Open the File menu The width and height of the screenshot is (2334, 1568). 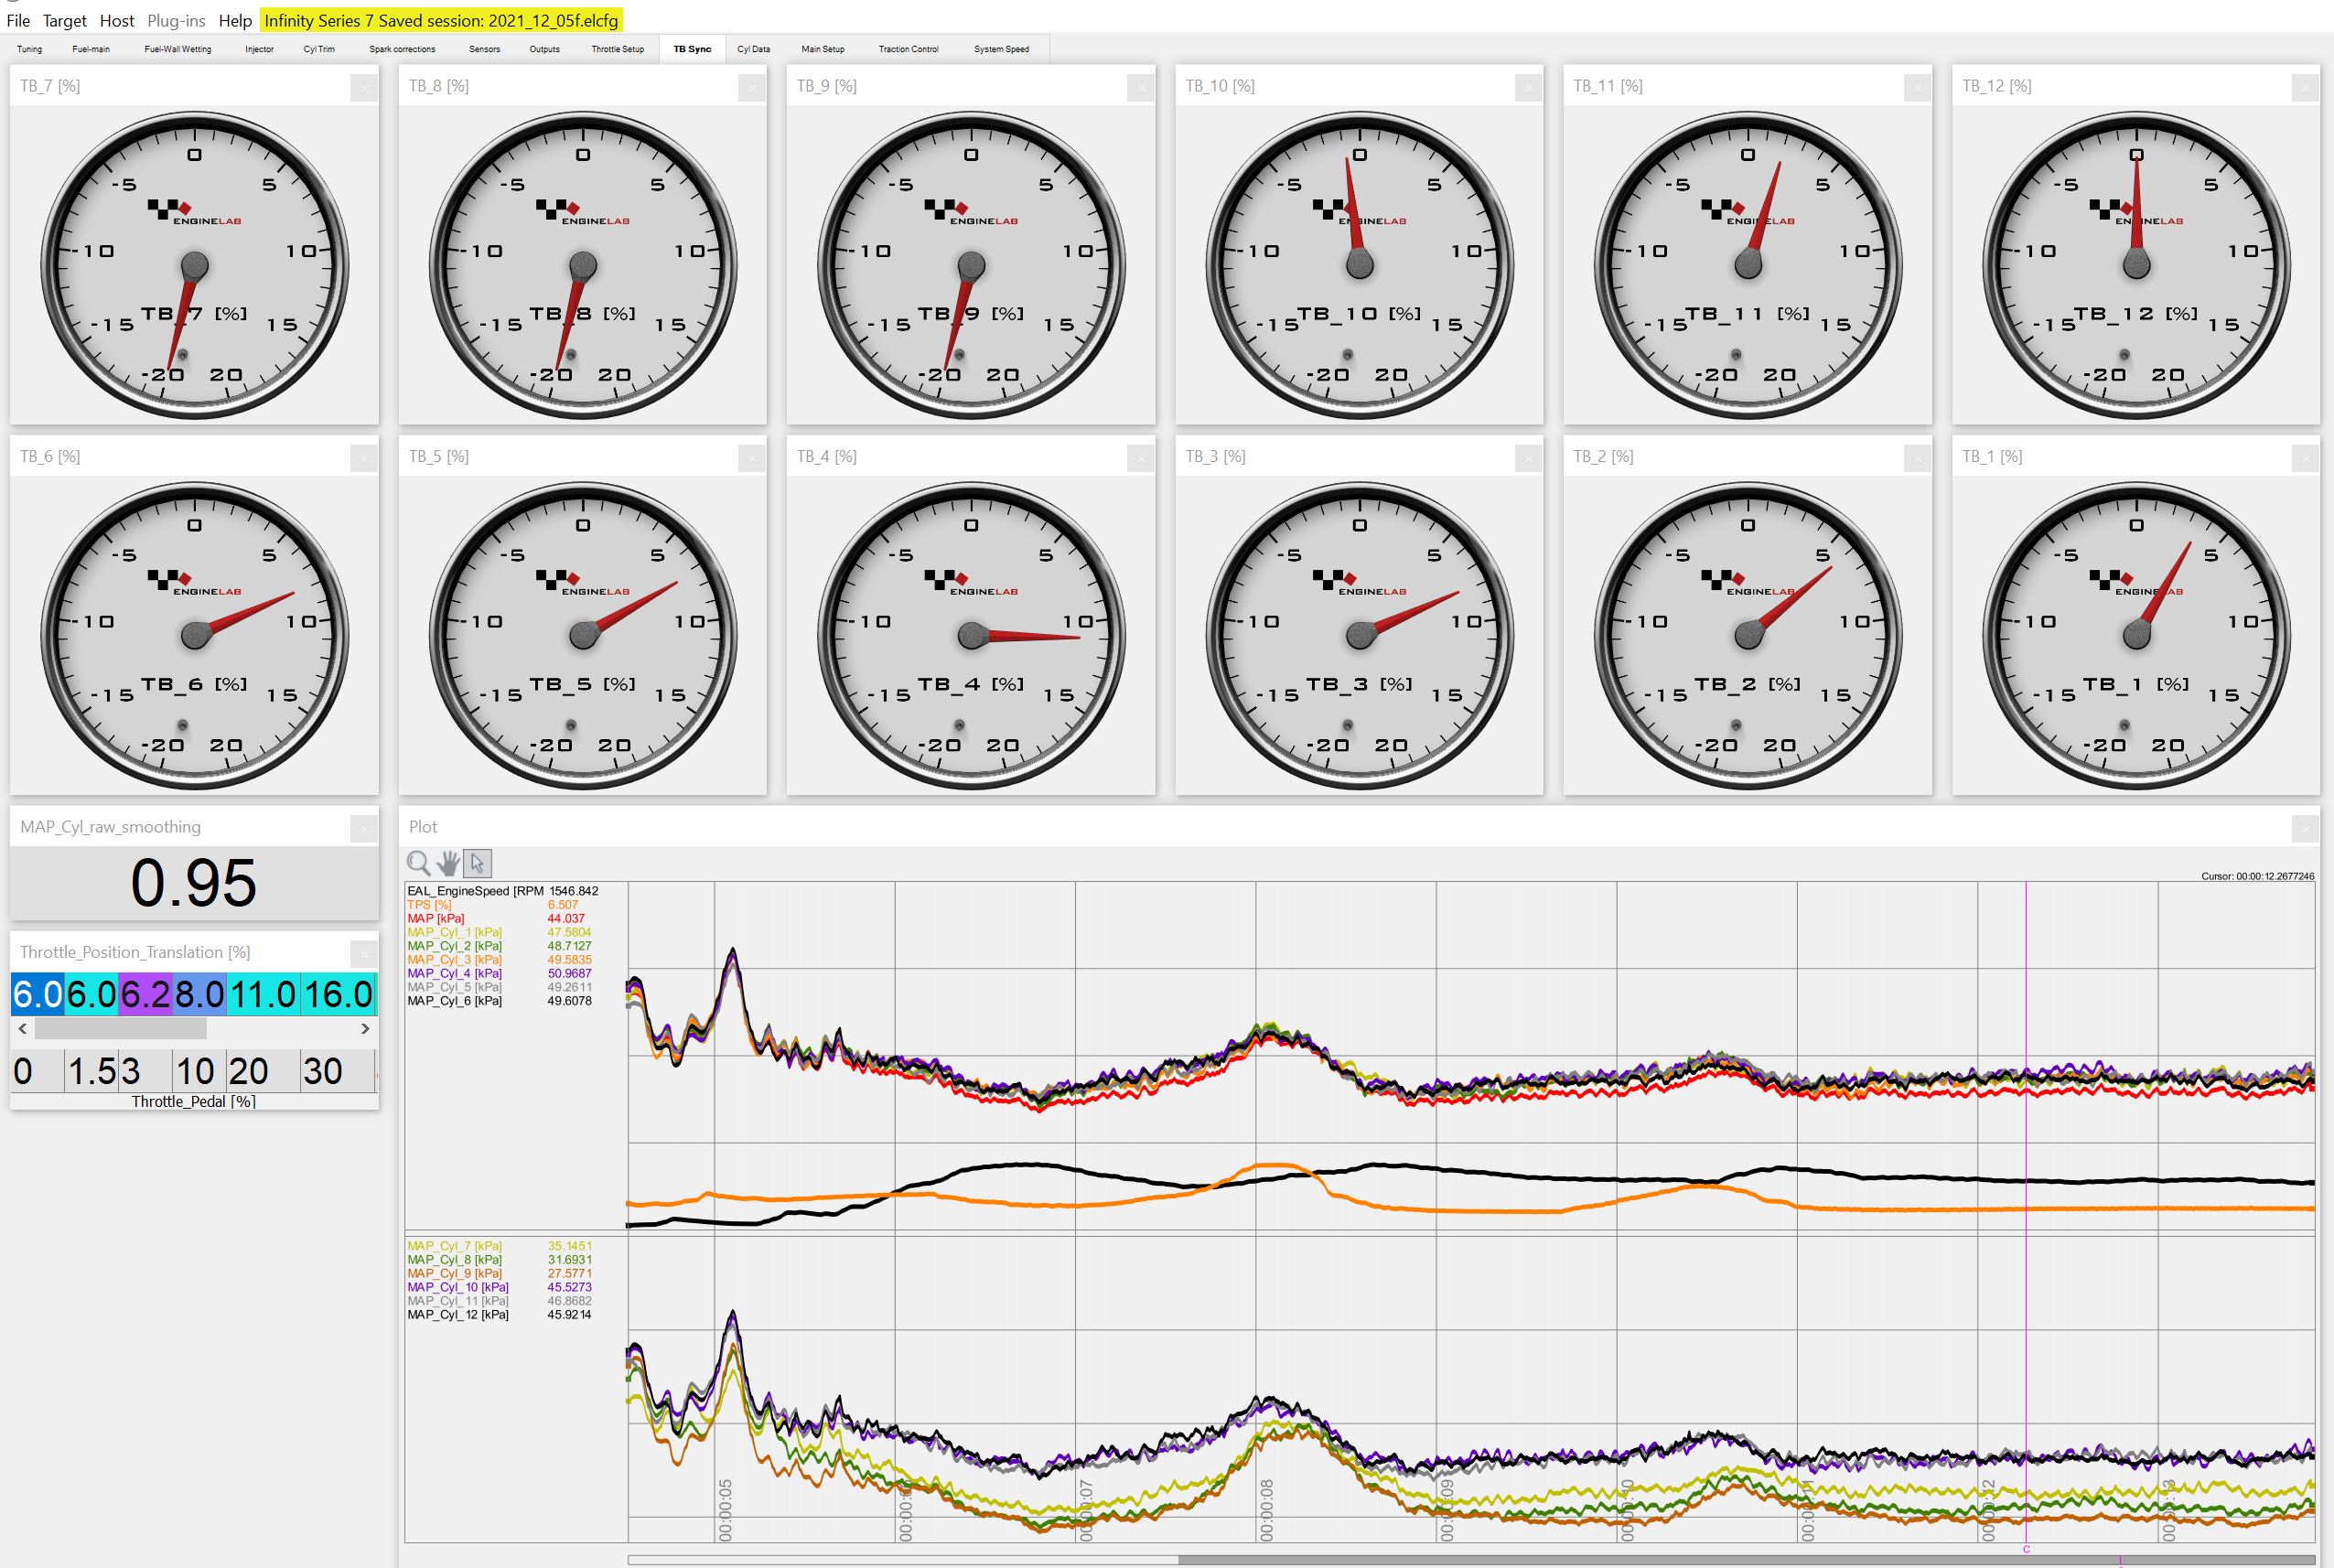pyautogui.click(x=18, y=20)
